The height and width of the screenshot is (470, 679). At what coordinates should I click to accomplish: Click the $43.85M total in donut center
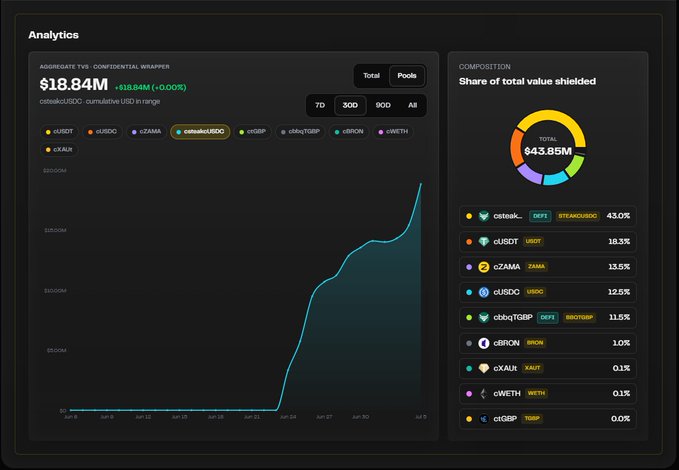click(548, 152)
